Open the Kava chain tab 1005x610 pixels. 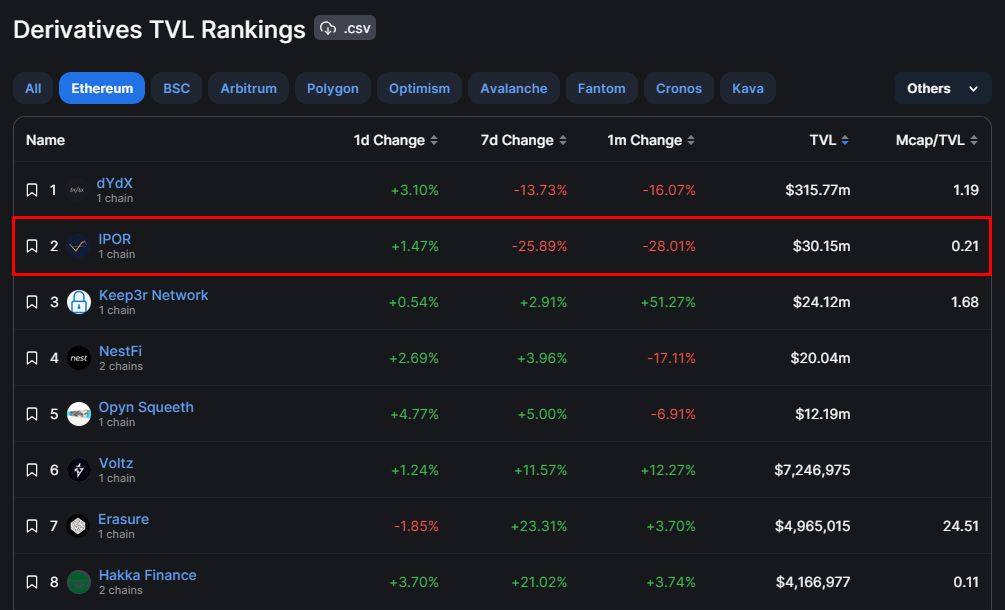[x=748, y=88]
